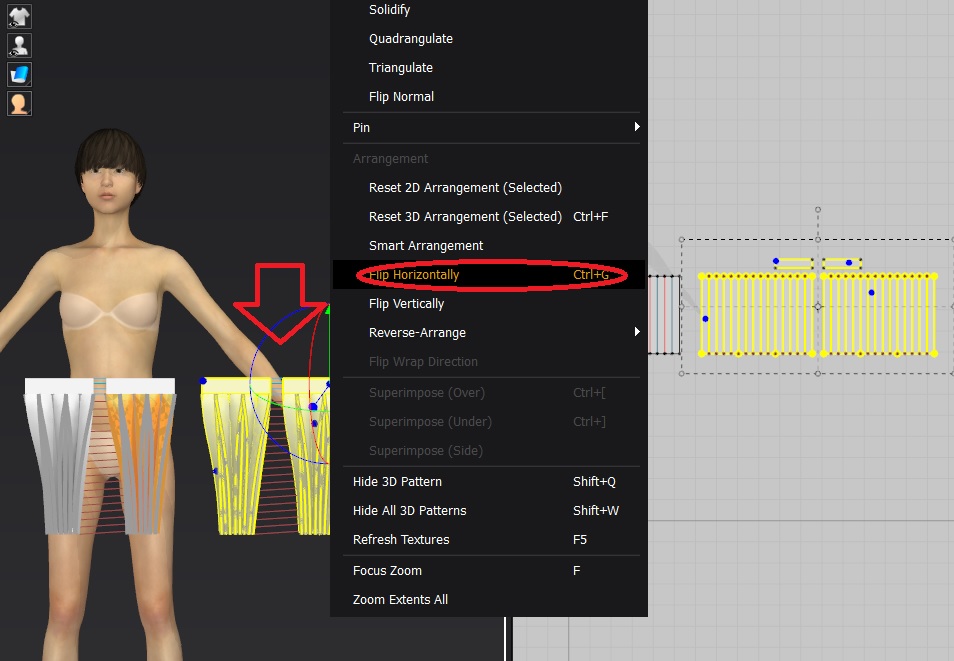Toggle the show avatar figure icon

pos(19,45)
